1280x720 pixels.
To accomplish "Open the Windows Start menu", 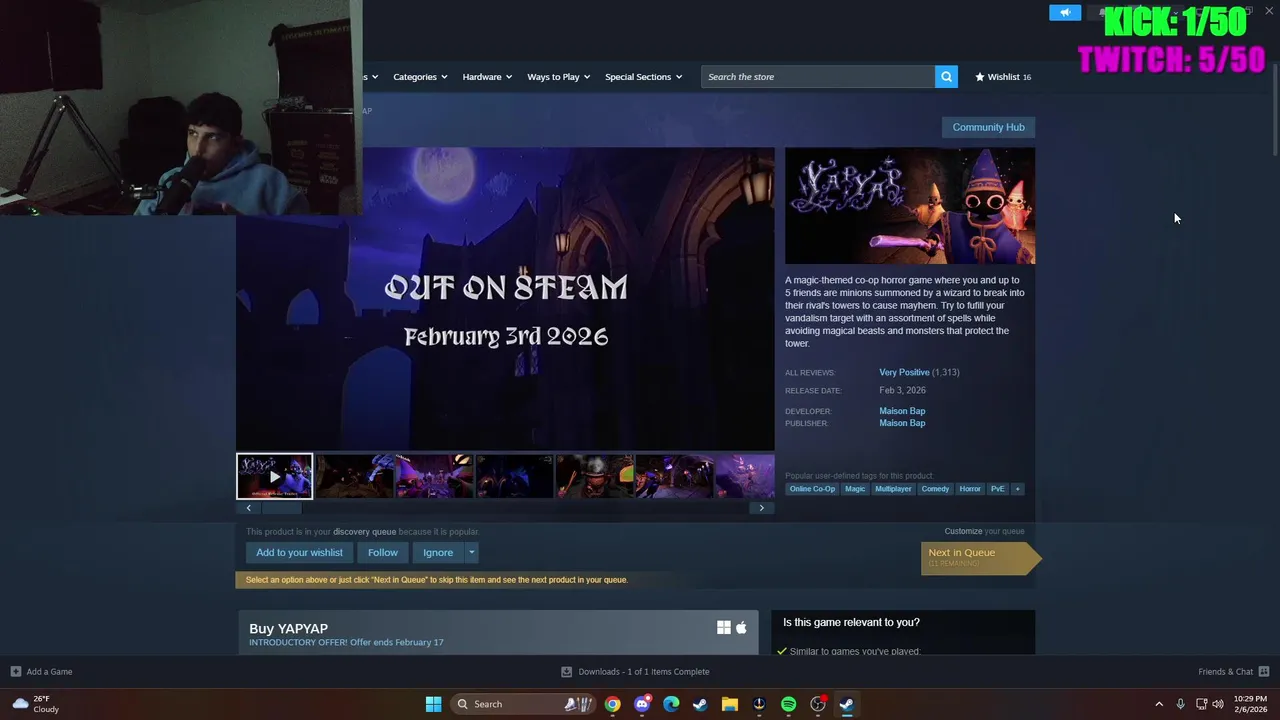I will tap(433, 704).
